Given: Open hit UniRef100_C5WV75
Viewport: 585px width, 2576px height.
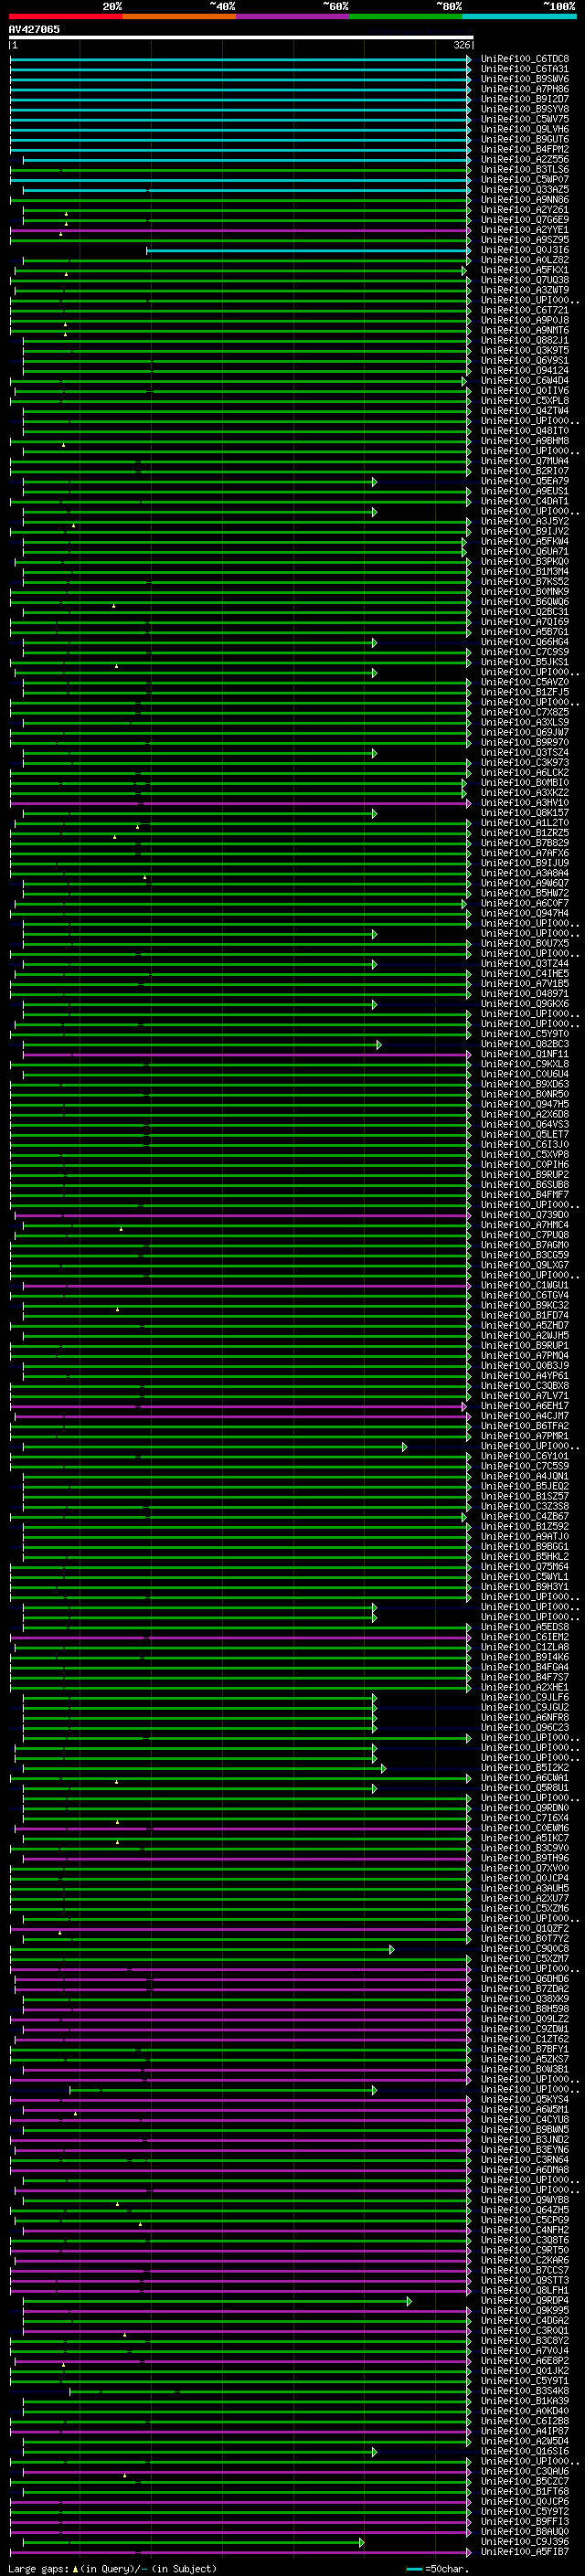Looking at the screenshot, I should click(x=525, y=119).
